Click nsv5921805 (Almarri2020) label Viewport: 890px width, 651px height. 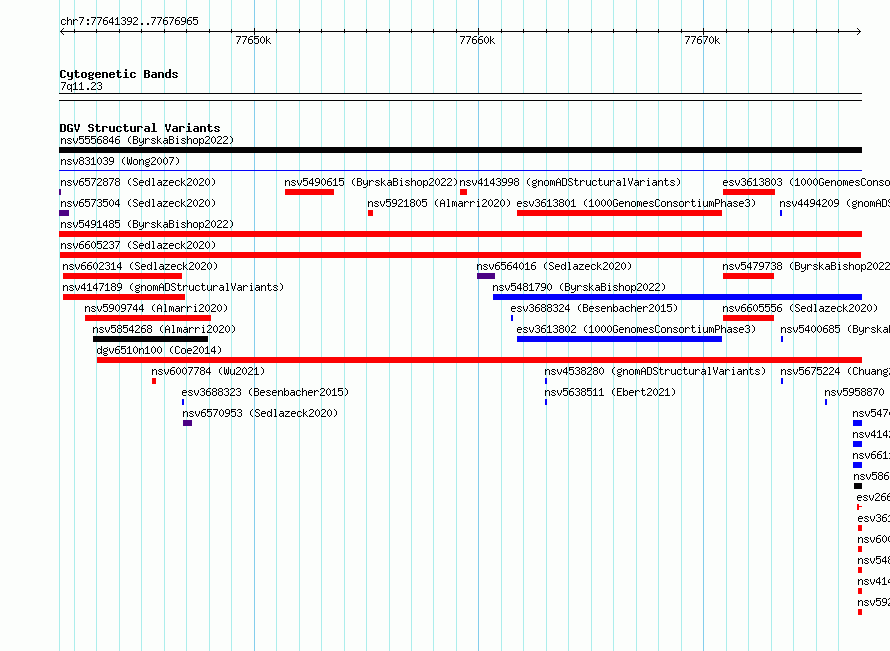[x=439, y=203]
